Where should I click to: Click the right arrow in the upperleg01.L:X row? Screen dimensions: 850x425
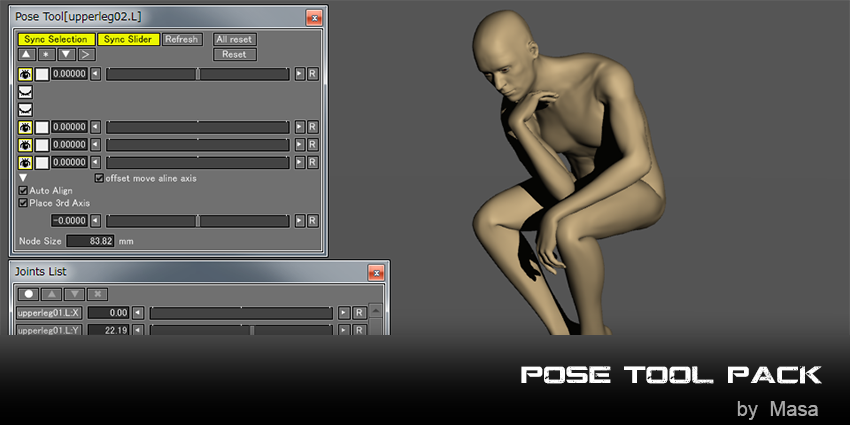click(344, 313)
